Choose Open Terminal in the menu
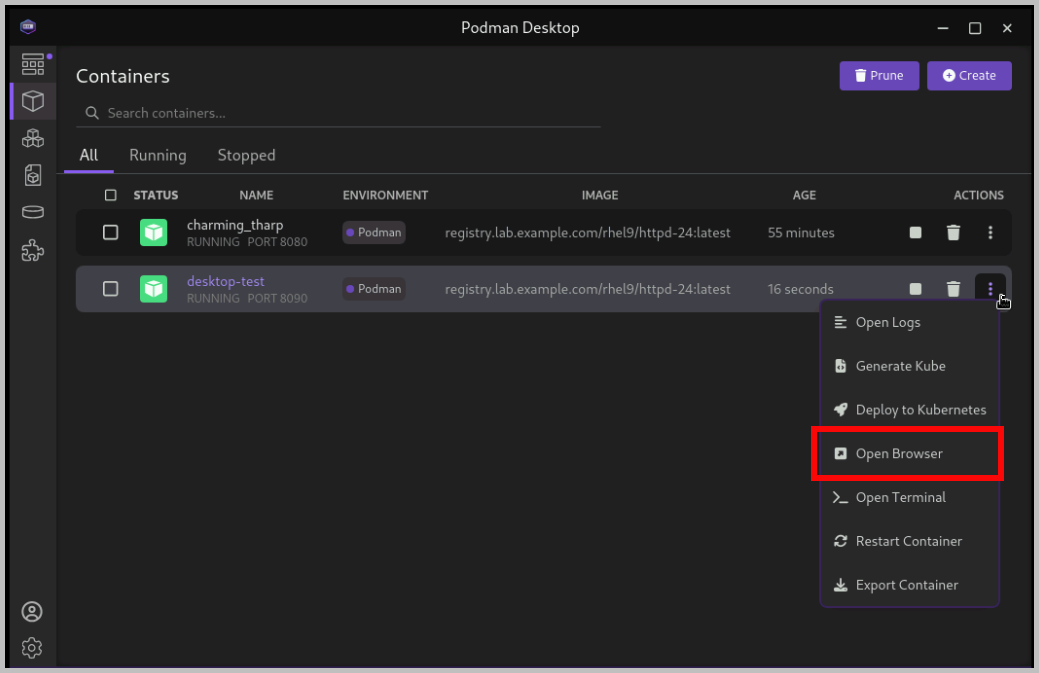Screen dimensions: 1039x673 point(900,497)
